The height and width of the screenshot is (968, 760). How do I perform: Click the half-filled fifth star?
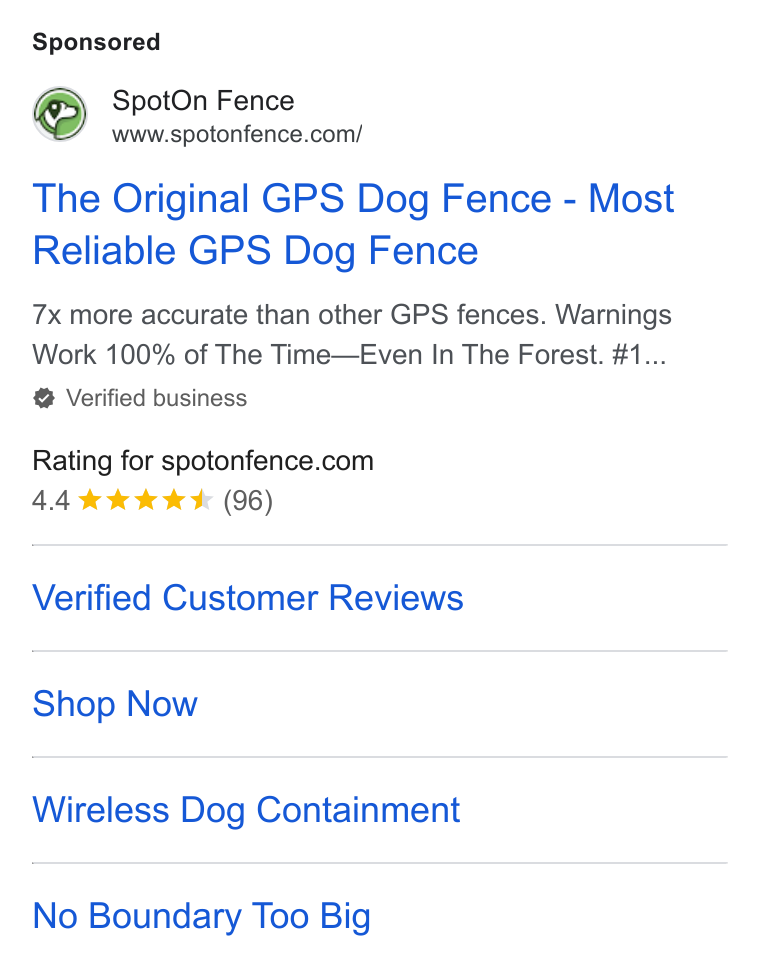202,500
